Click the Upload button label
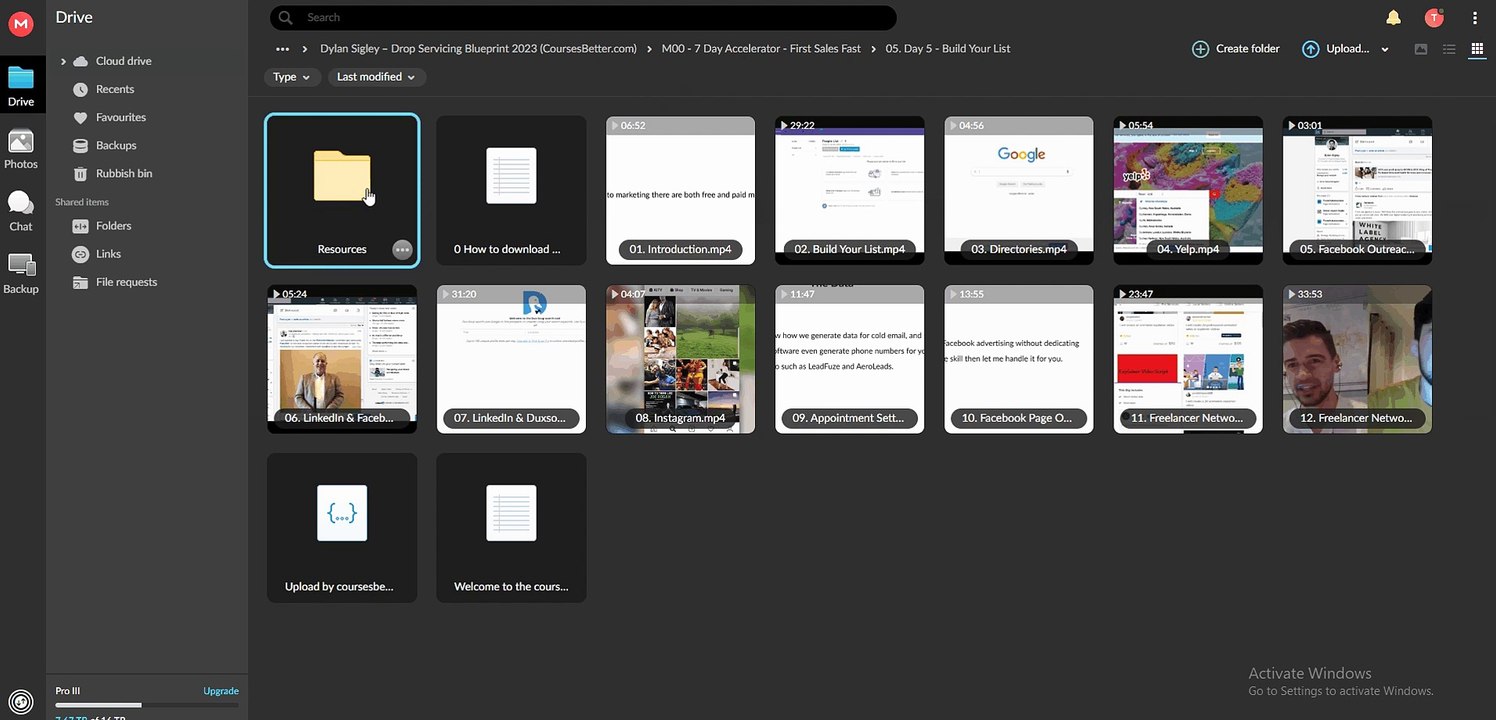 pyautogui.click(x=1348, y=49)
